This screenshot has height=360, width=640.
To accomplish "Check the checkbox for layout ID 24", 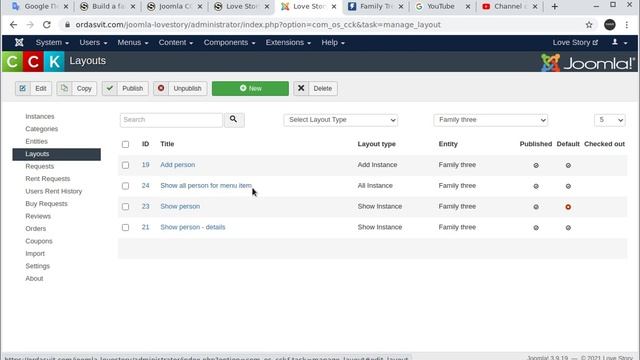I will (125, 186).
